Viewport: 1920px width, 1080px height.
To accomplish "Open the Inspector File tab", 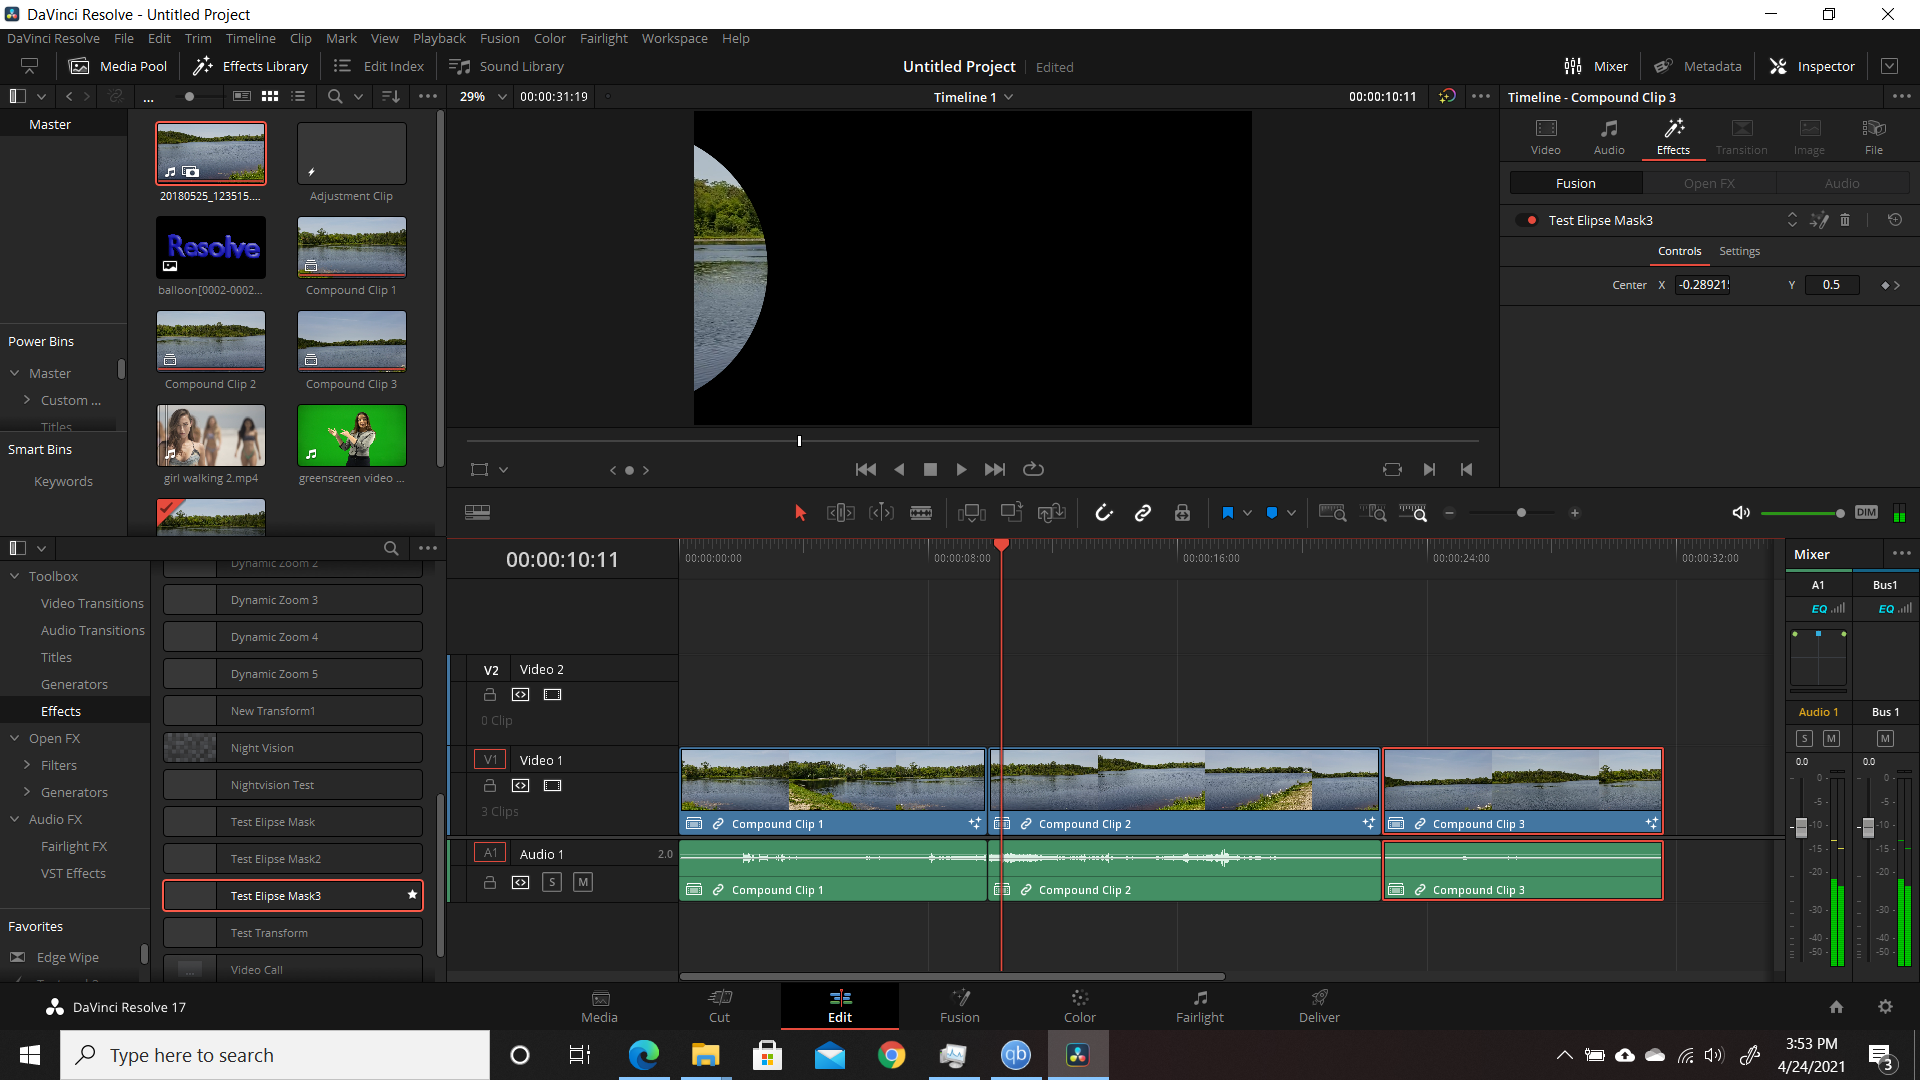I will coord(1874,137).
